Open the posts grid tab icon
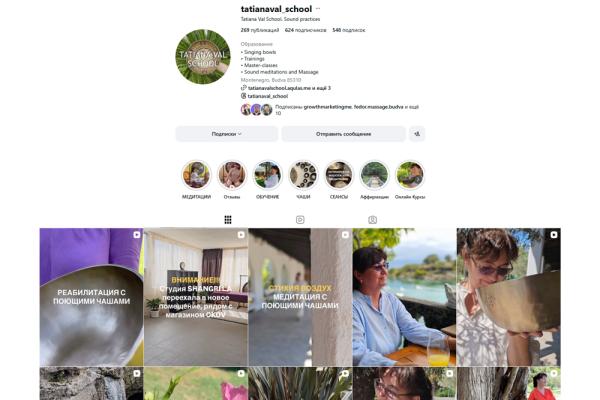 [228, 220]
